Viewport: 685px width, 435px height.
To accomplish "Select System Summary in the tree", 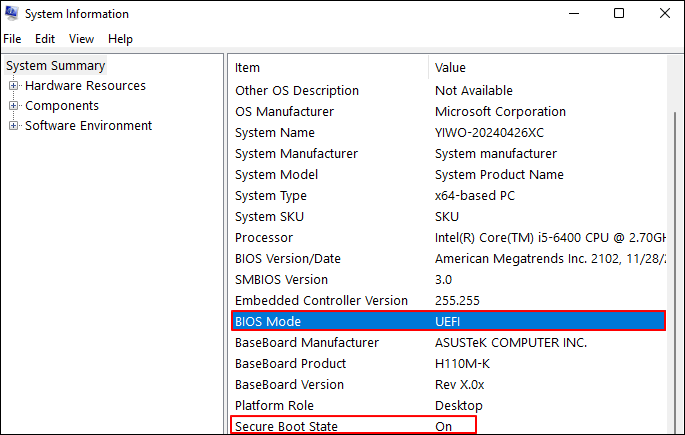I will pos(55,66).
